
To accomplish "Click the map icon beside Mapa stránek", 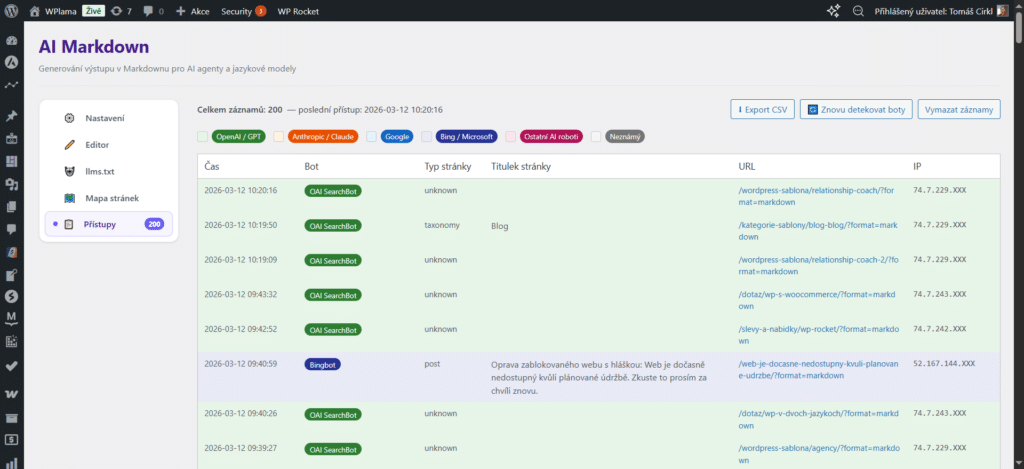I will coord(69,198).
